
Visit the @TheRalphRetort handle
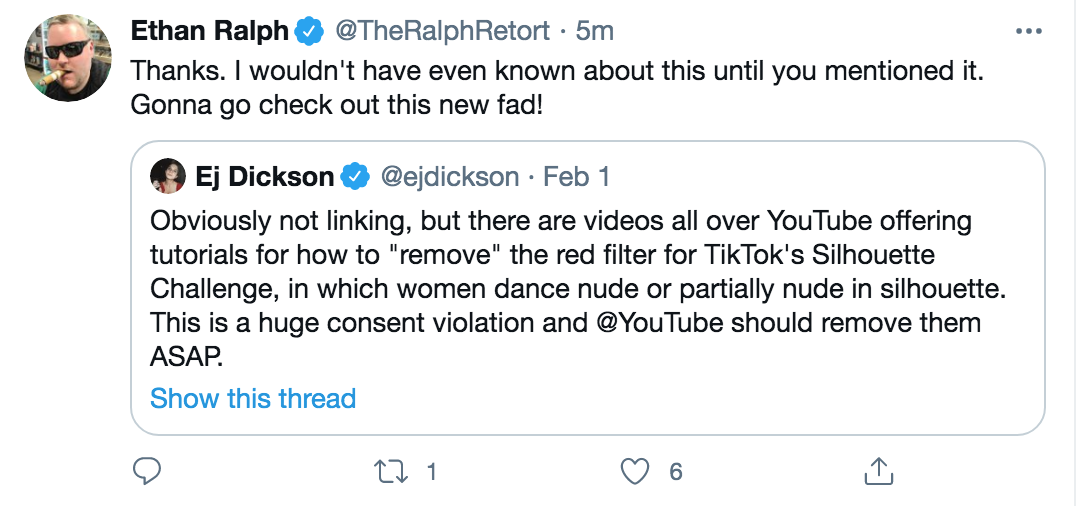442,31
